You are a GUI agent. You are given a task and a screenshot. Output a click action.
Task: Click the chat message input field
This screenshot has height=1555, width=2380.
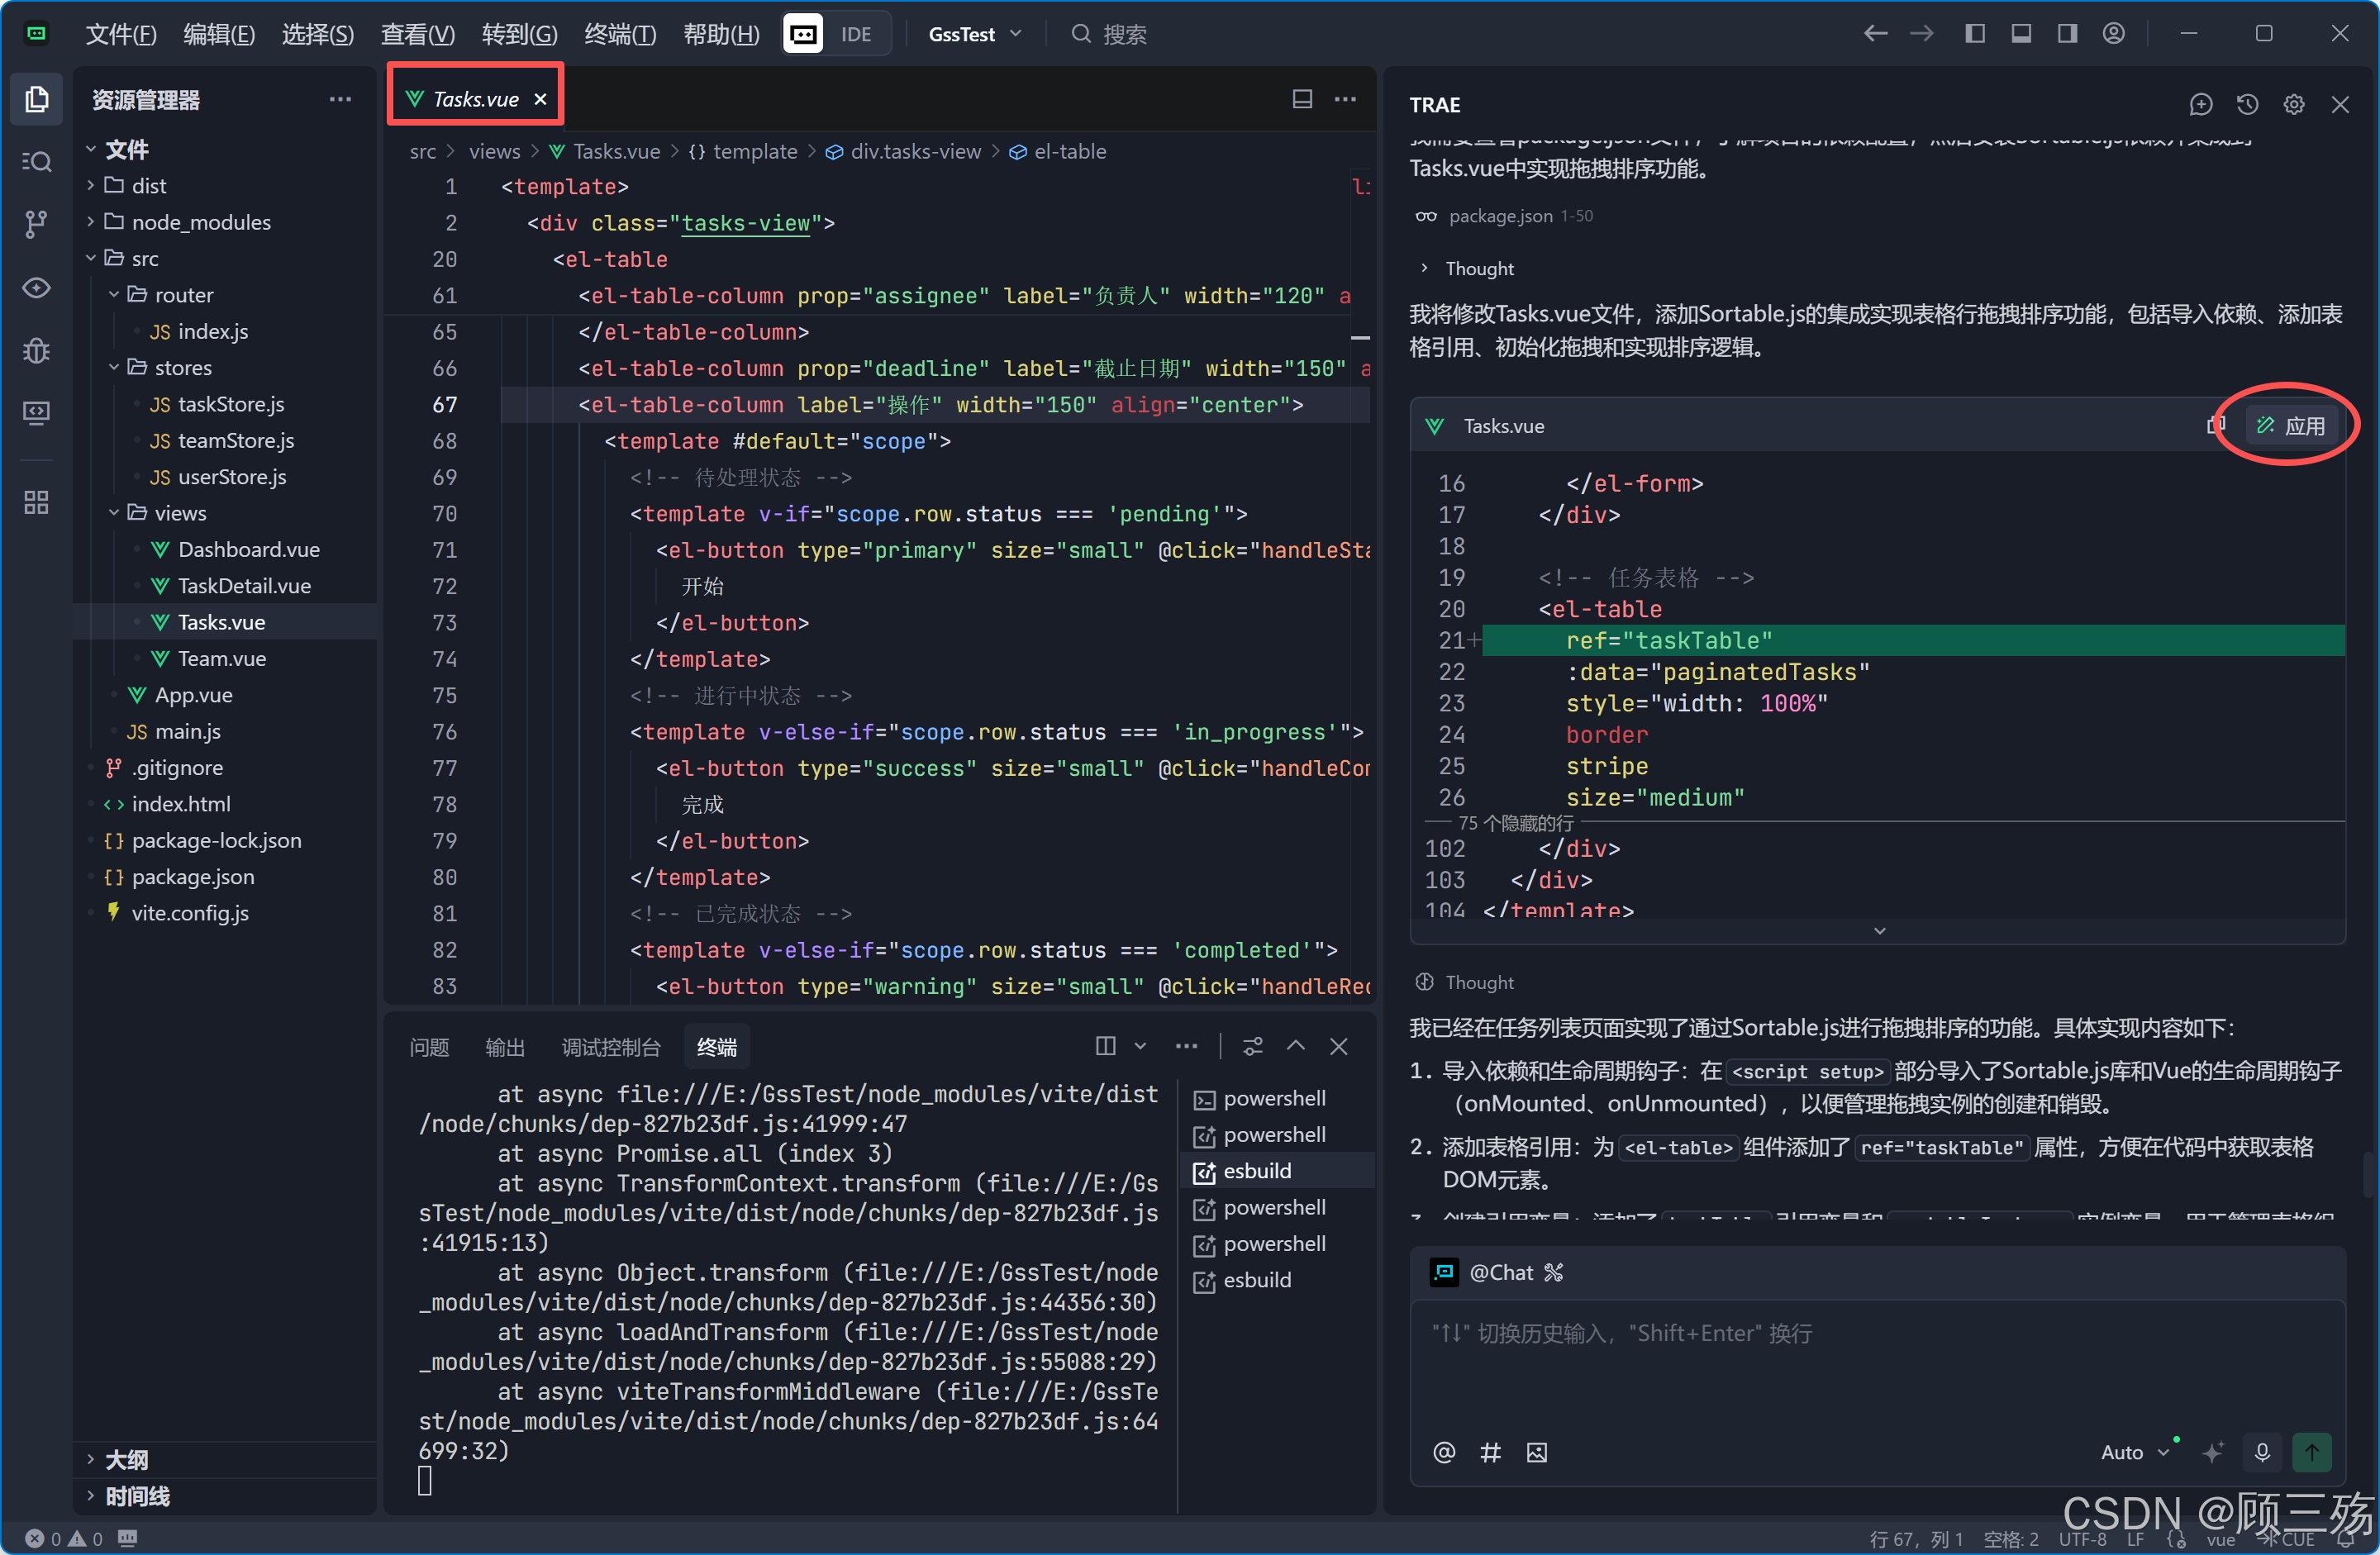1876,1360
